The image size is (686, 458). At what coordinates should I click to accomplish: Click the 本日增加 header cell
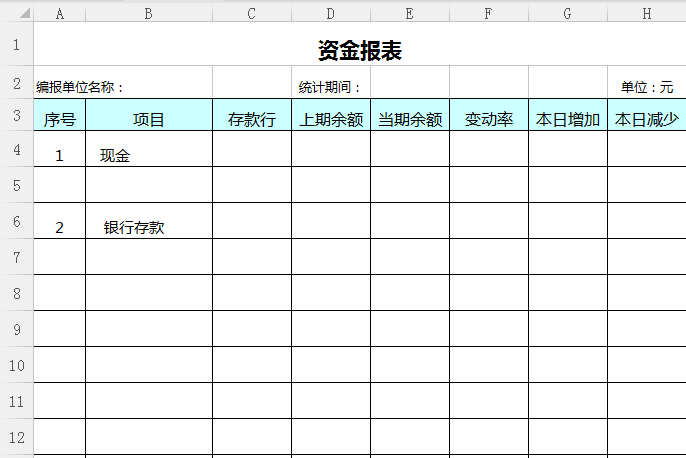coord(568,120)
